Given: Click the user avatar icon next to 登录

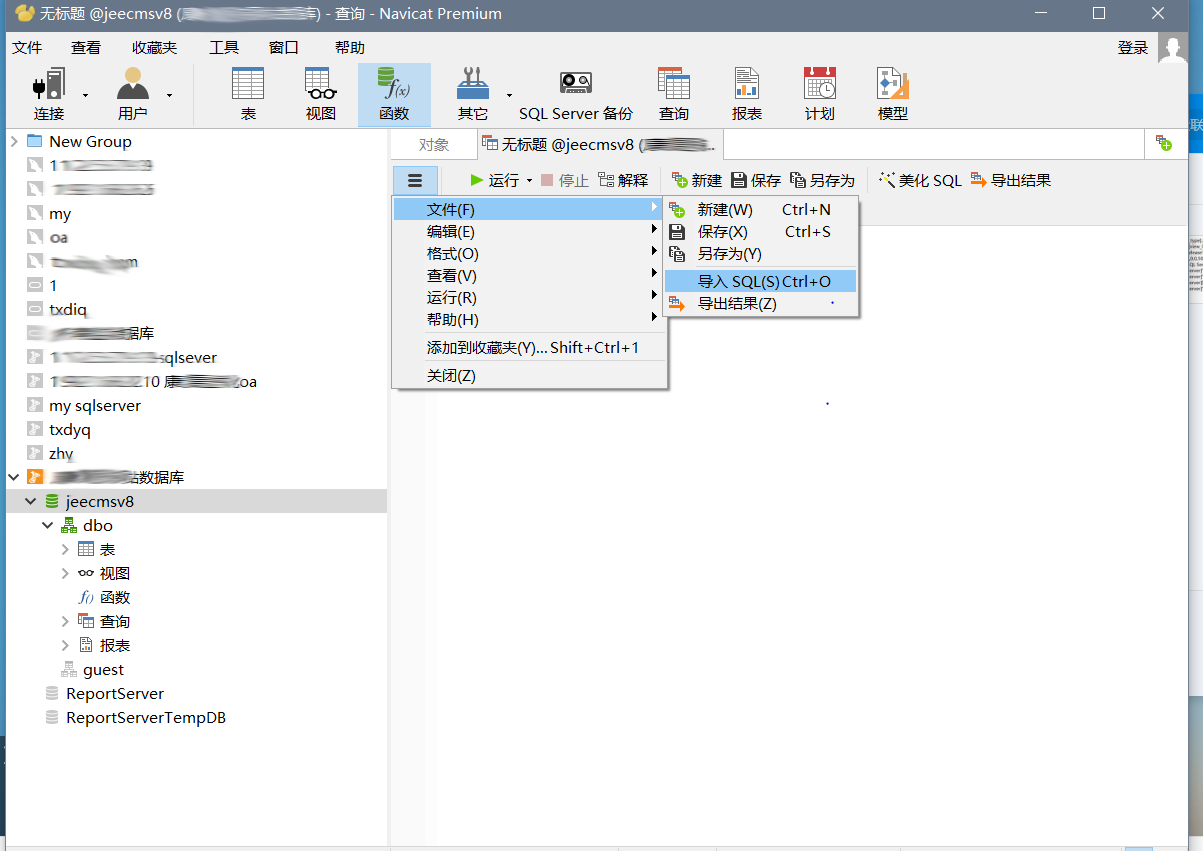Looking at the screenshot, I should coord(1172,47).
